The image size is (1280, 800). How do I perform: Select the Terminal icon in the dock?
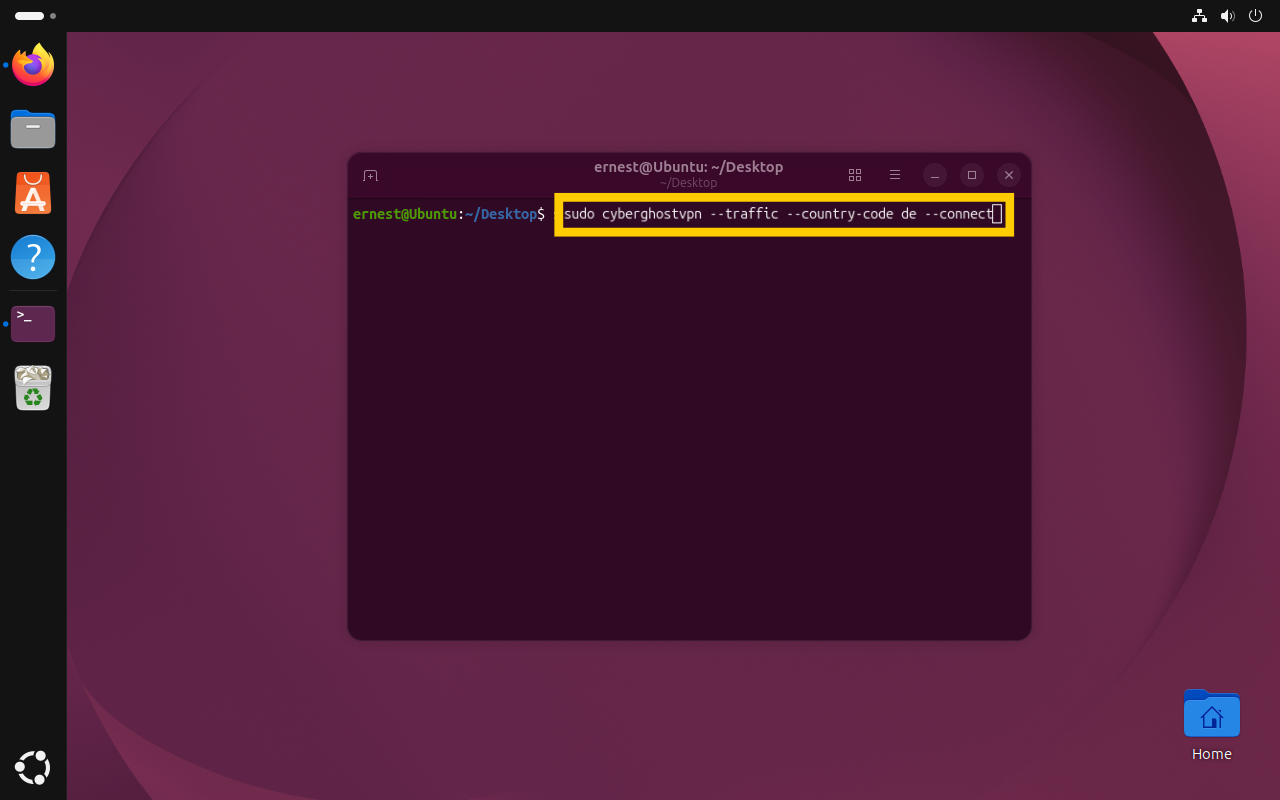[33, 323]
